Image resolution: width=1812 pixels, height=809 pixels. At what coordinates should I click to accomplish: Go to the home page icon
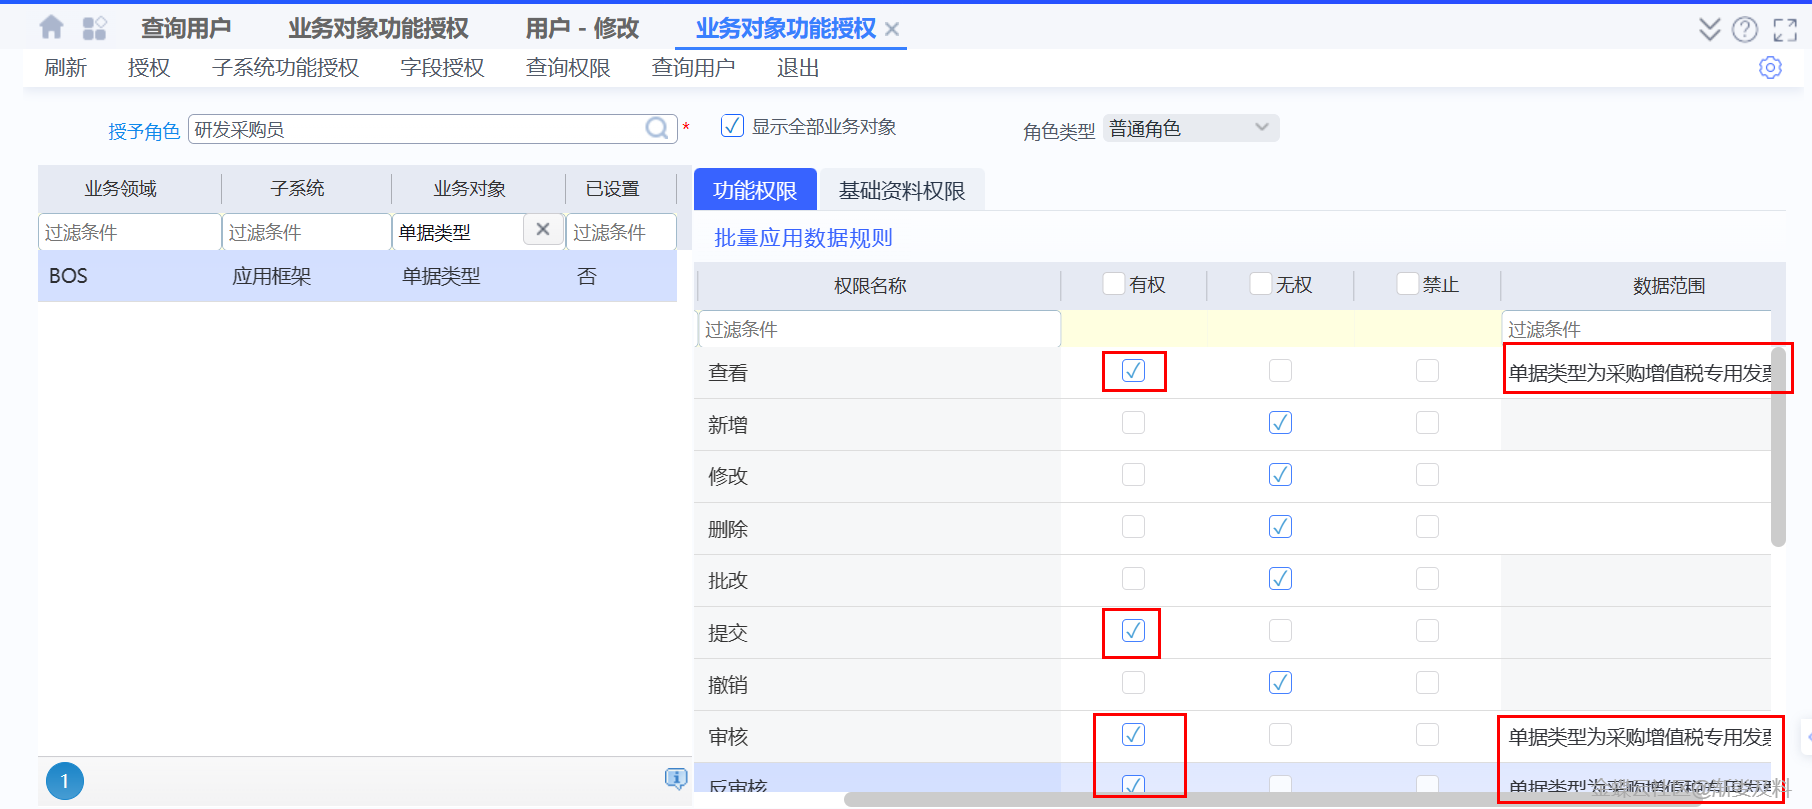[51, 28]
